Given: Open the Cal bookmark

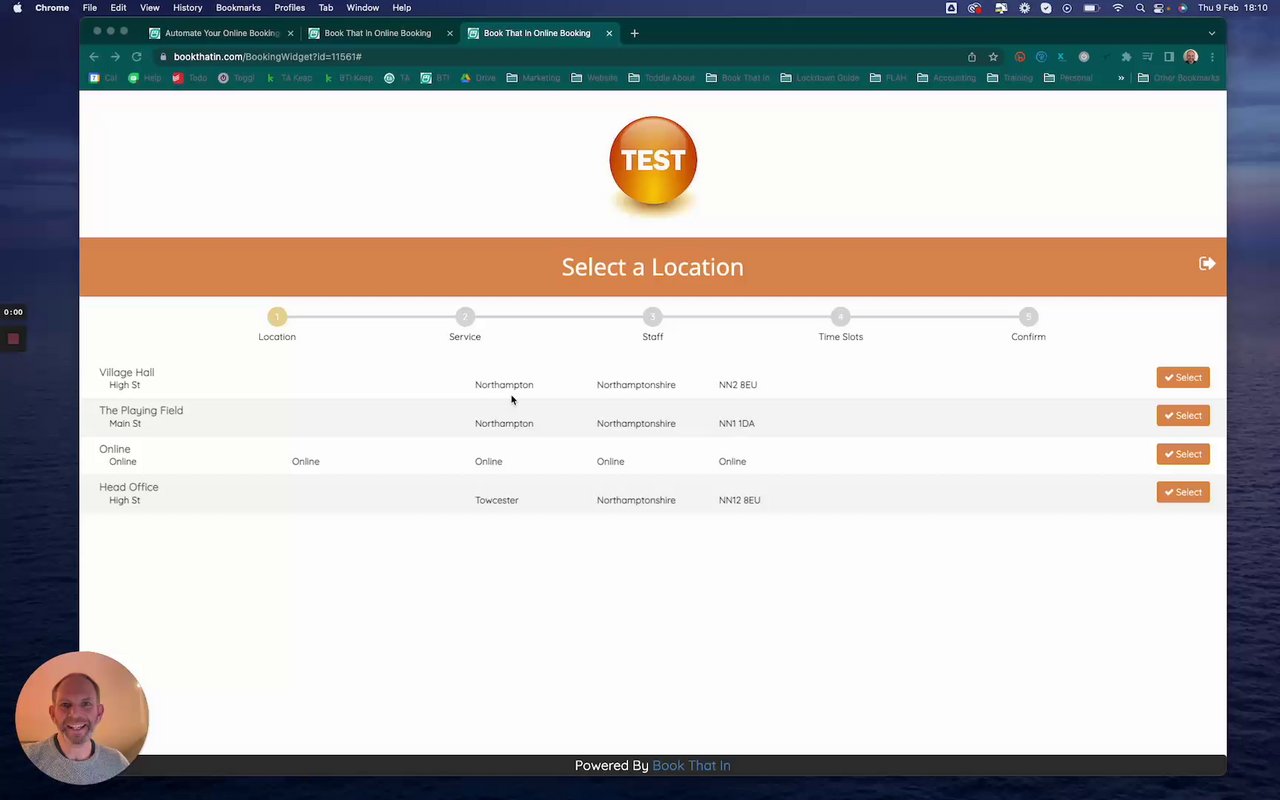Looking at the screenshot, I should tap(104, 78).
